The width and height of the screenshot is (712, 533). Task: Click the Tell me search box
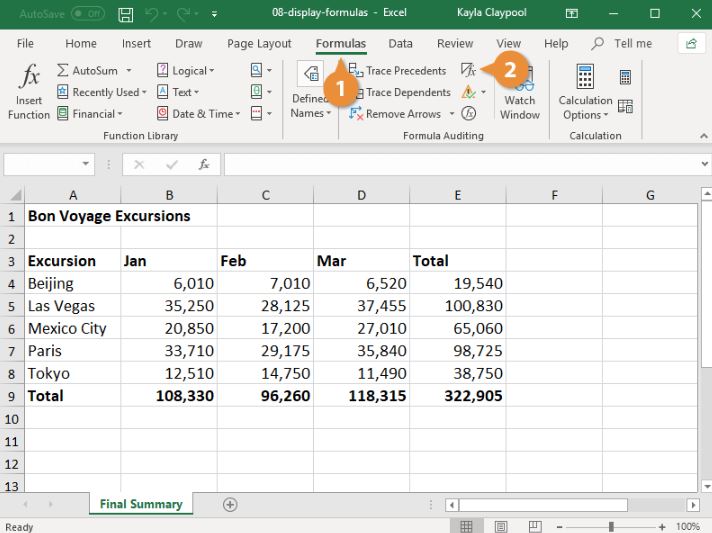pos(622,44)
